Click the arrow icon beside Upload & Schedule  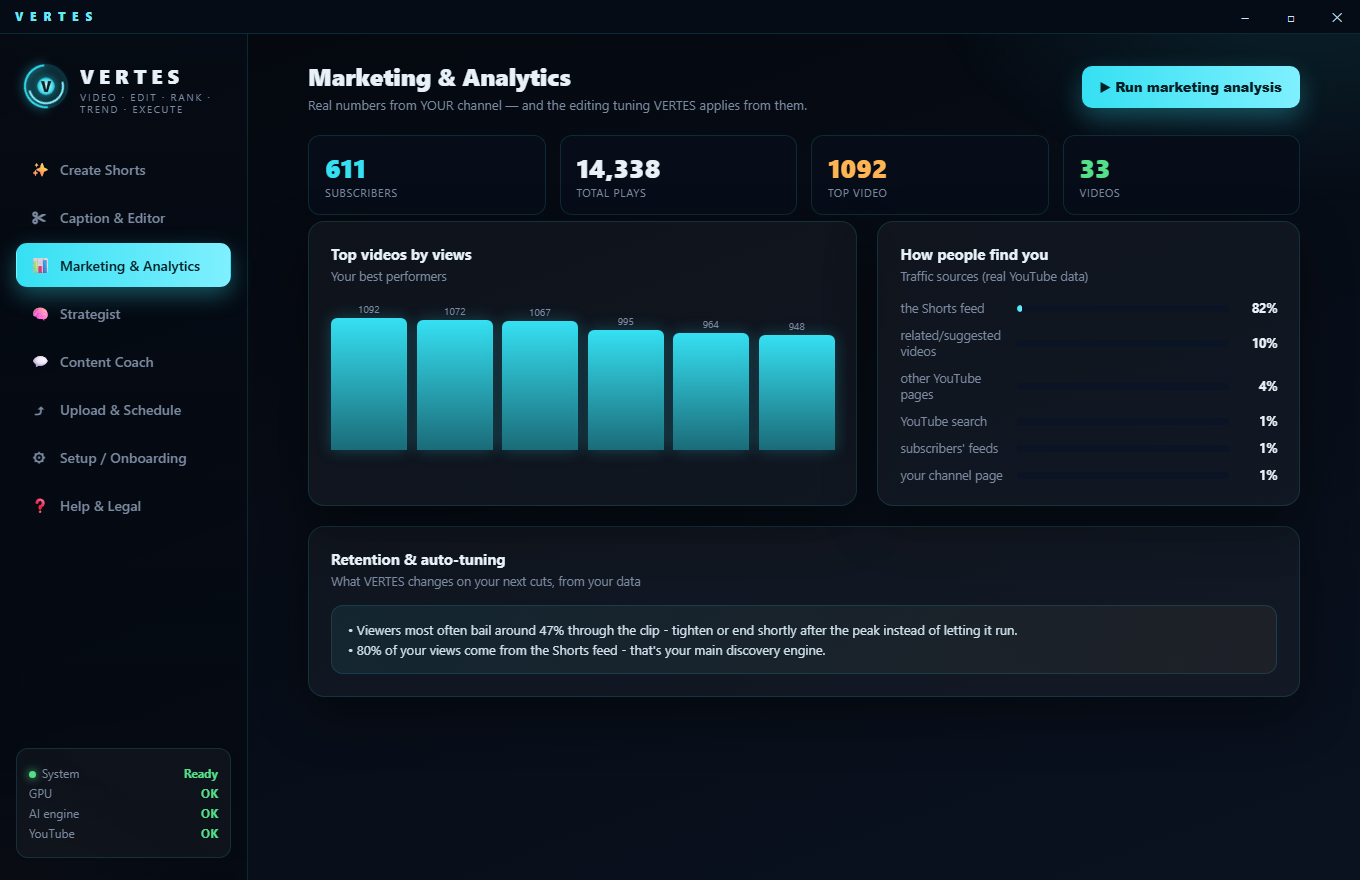tap(40, 410)
